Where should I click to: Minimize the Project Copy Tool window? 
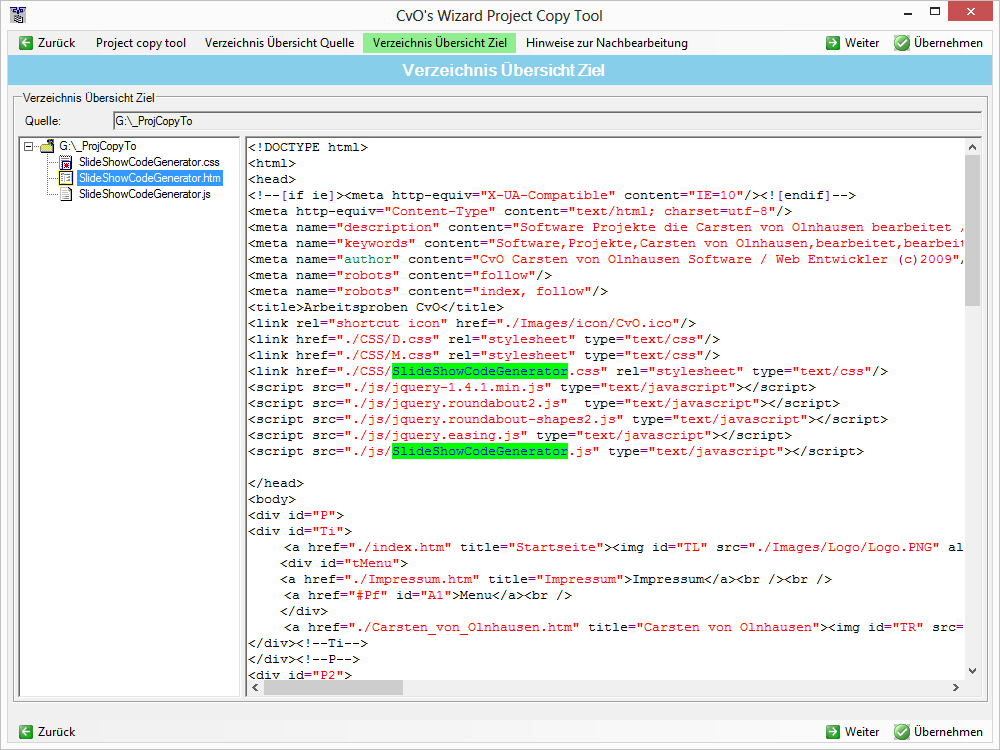908,13
